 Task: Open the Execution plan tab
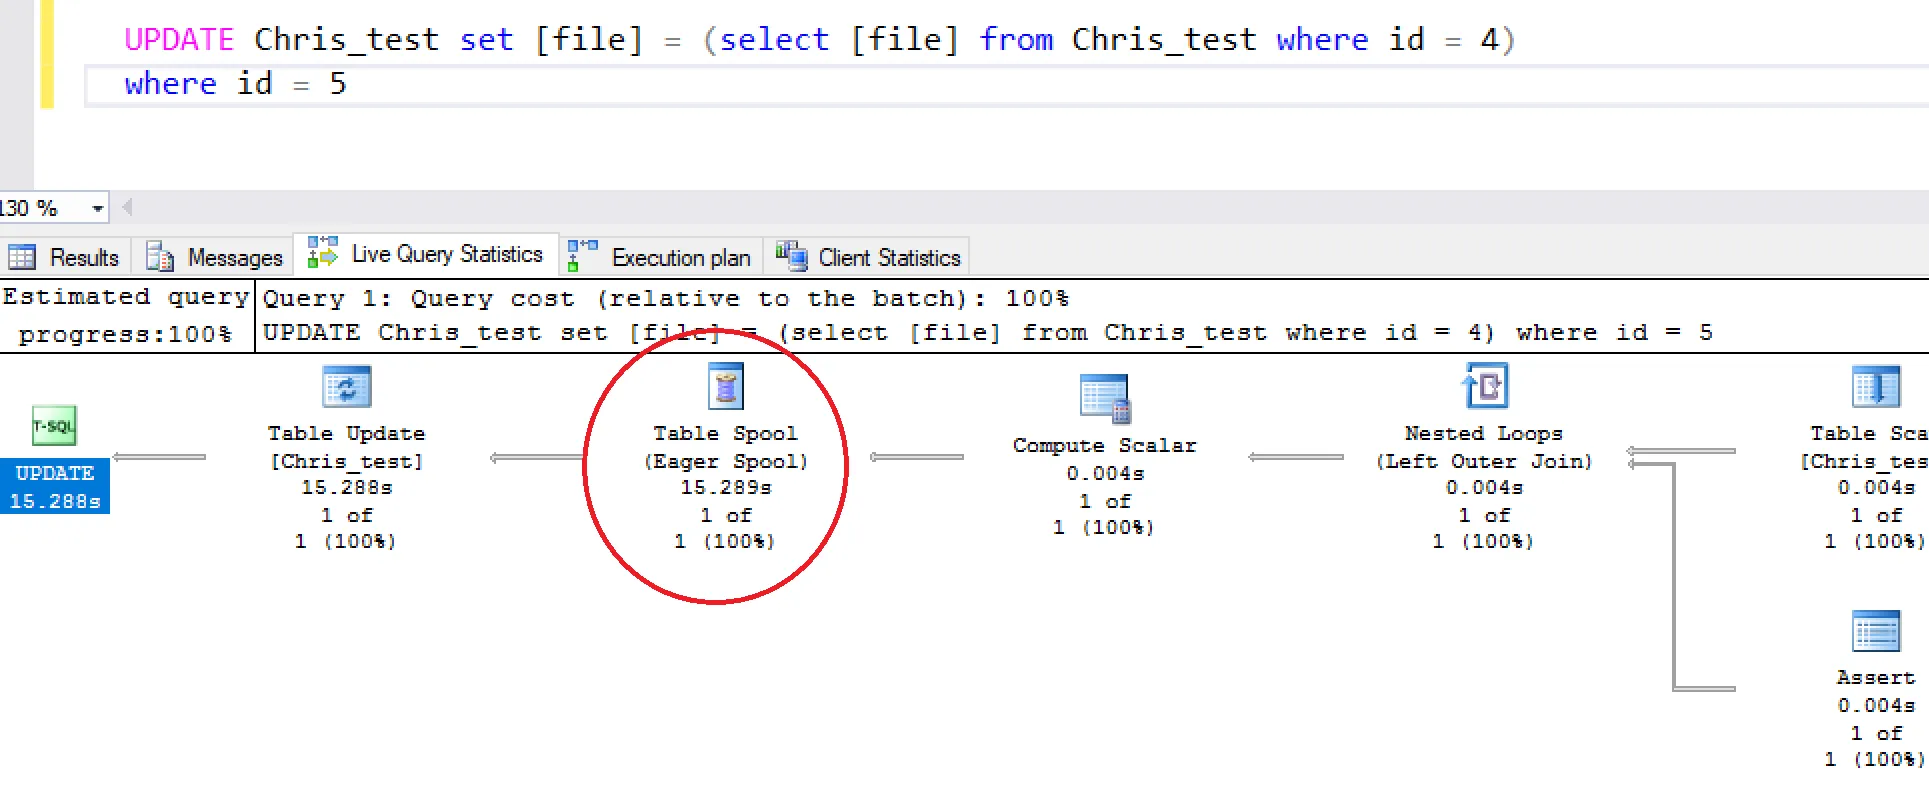click(659, 258)
